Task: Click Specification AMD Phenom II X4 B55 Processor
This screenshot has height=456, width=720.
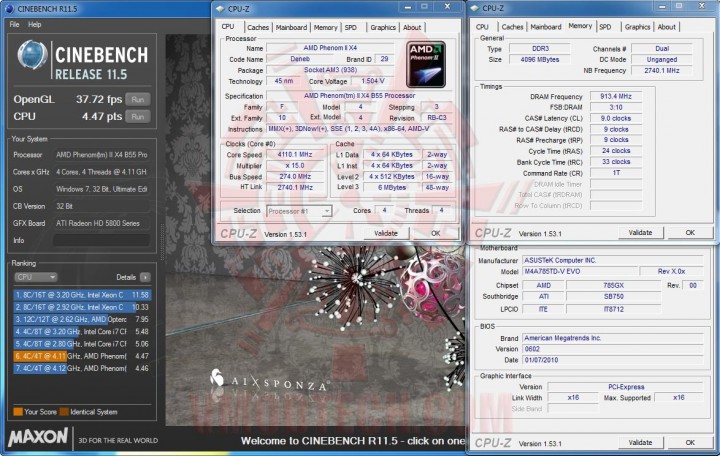Action: click(359, 96)
